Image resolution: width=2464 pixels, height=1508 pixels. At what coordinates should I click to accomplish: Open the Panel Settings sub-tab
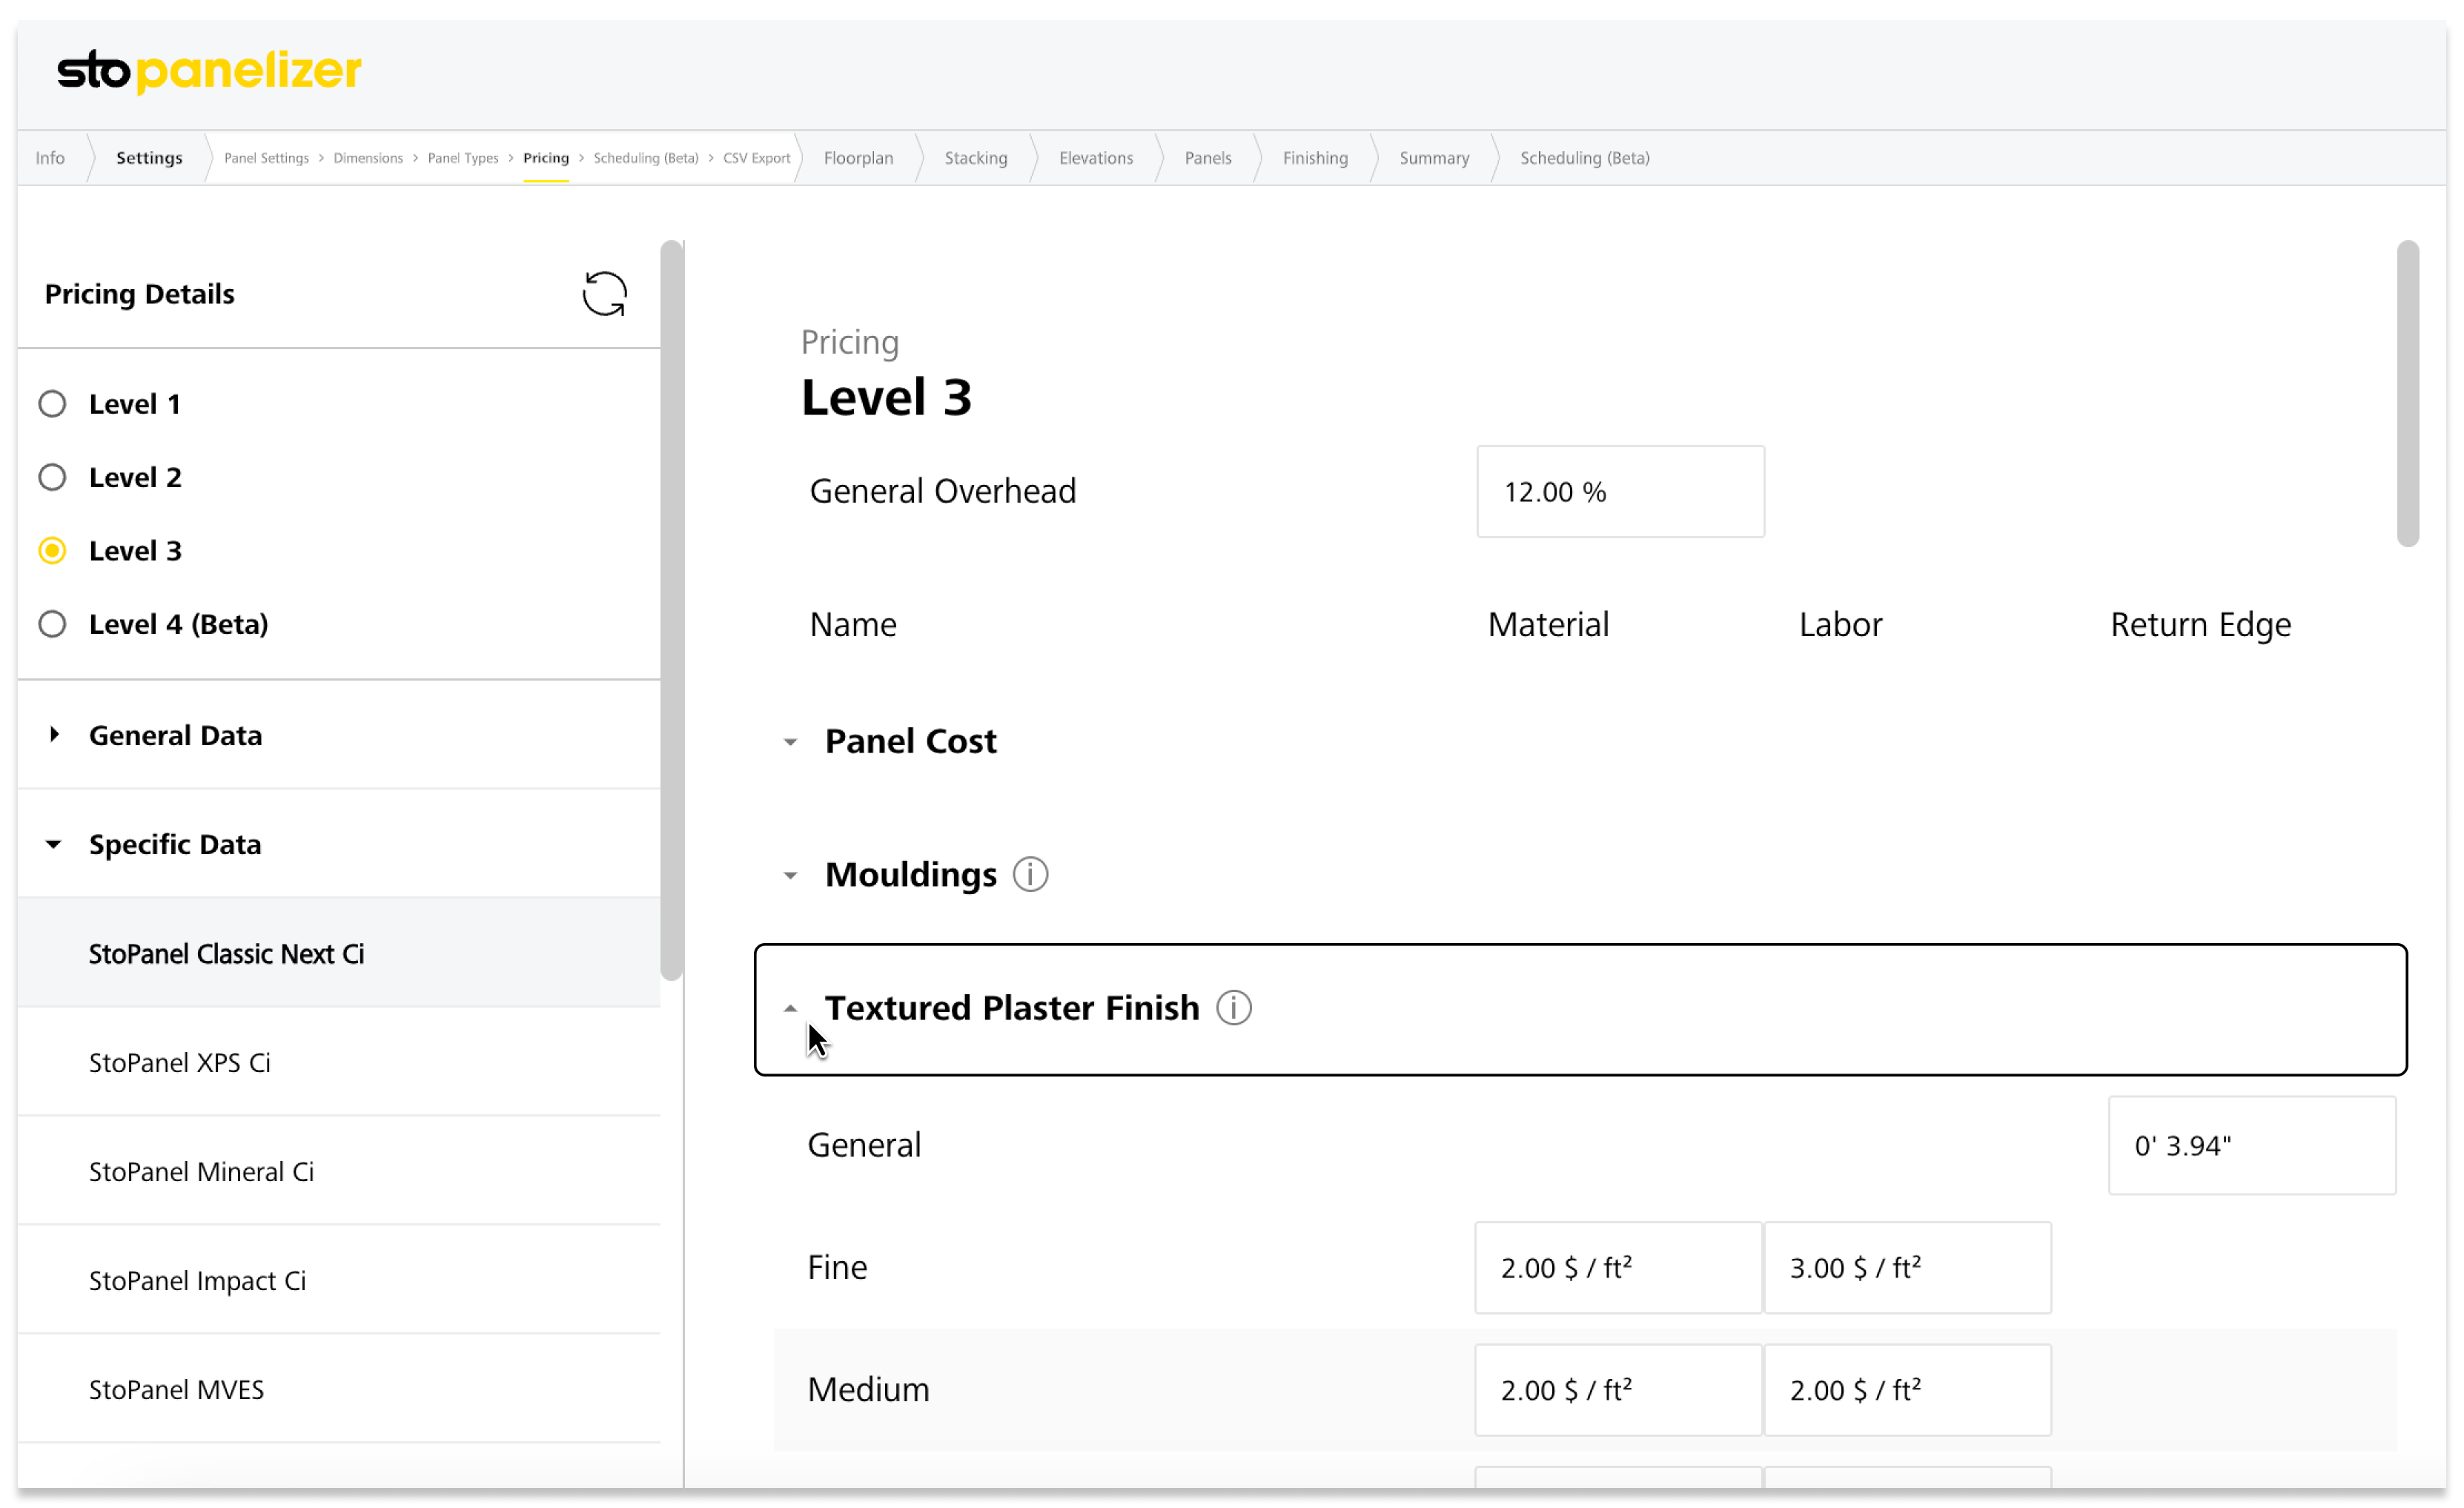click(x=266, y=158)
